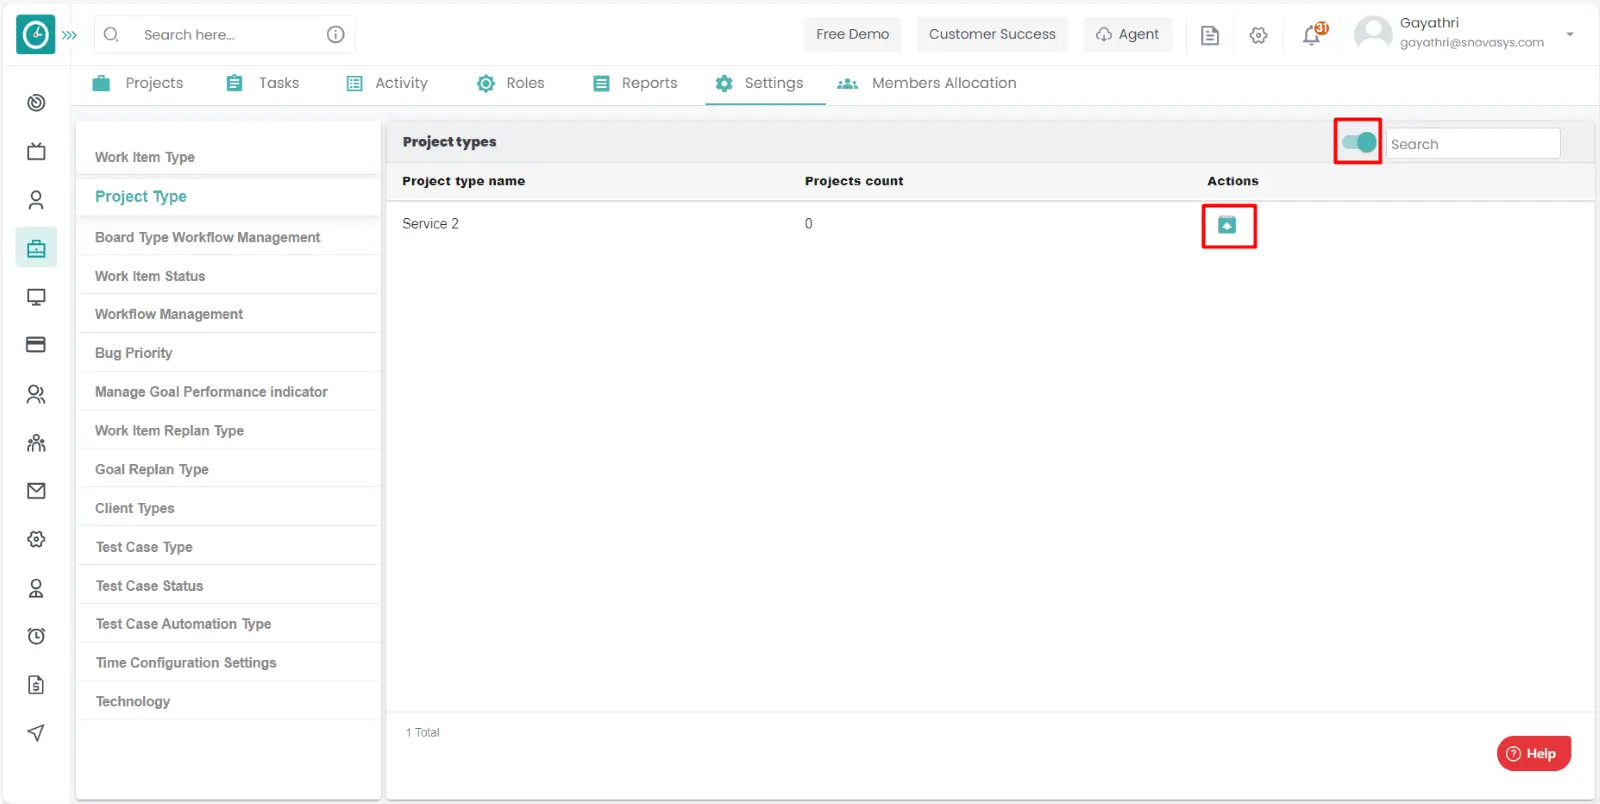Open the notifications bell icon

click(x=1312, y=35)
